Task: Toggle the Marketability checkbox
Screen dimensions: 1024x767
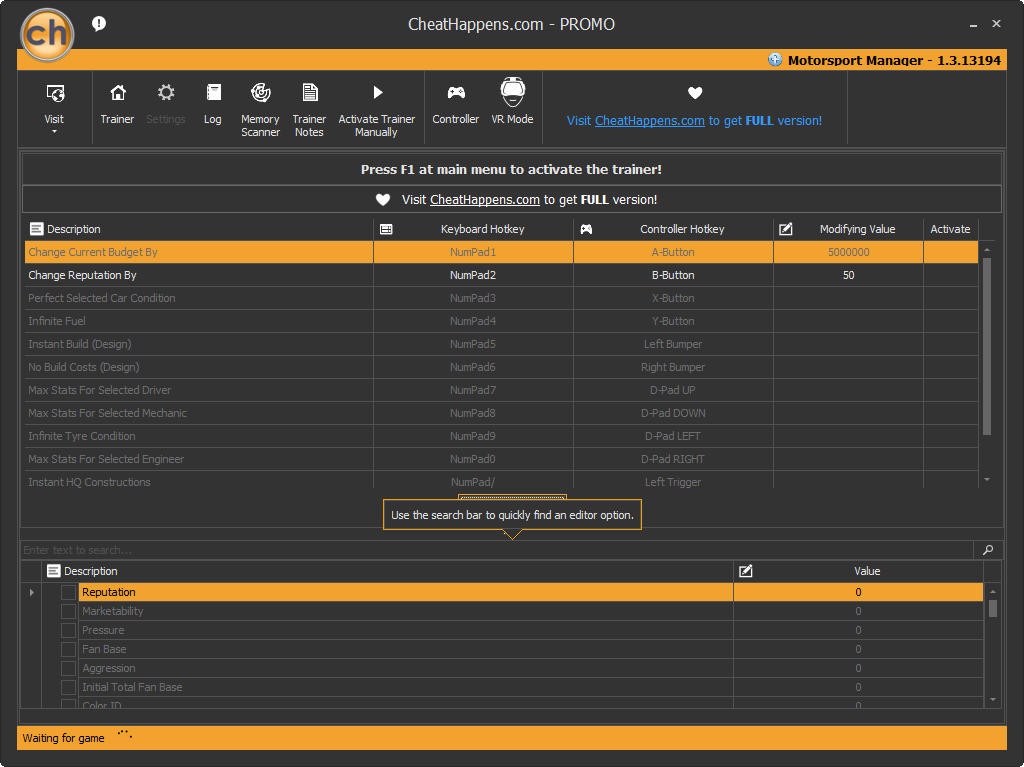Action: (x=69, y=611)
